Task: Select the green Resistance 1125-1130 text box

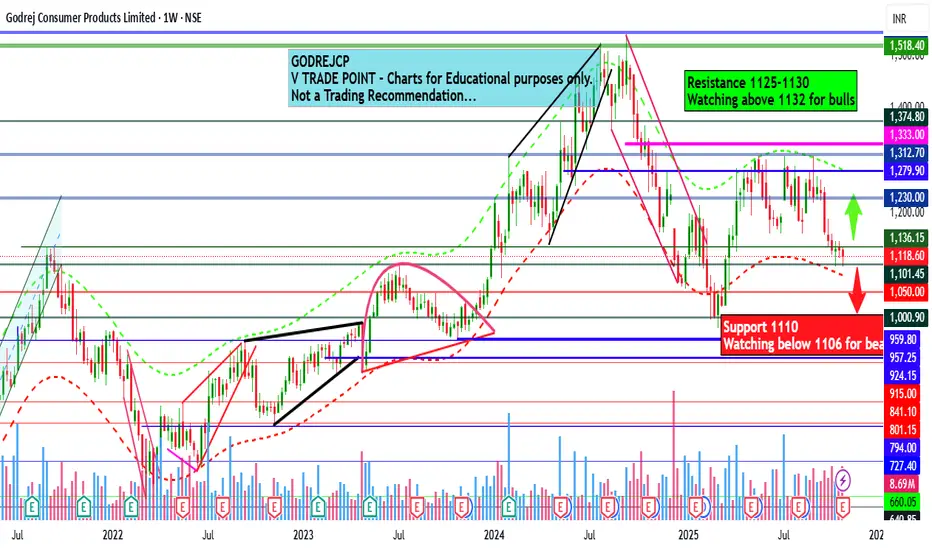Action: click(x=770, y=91)
